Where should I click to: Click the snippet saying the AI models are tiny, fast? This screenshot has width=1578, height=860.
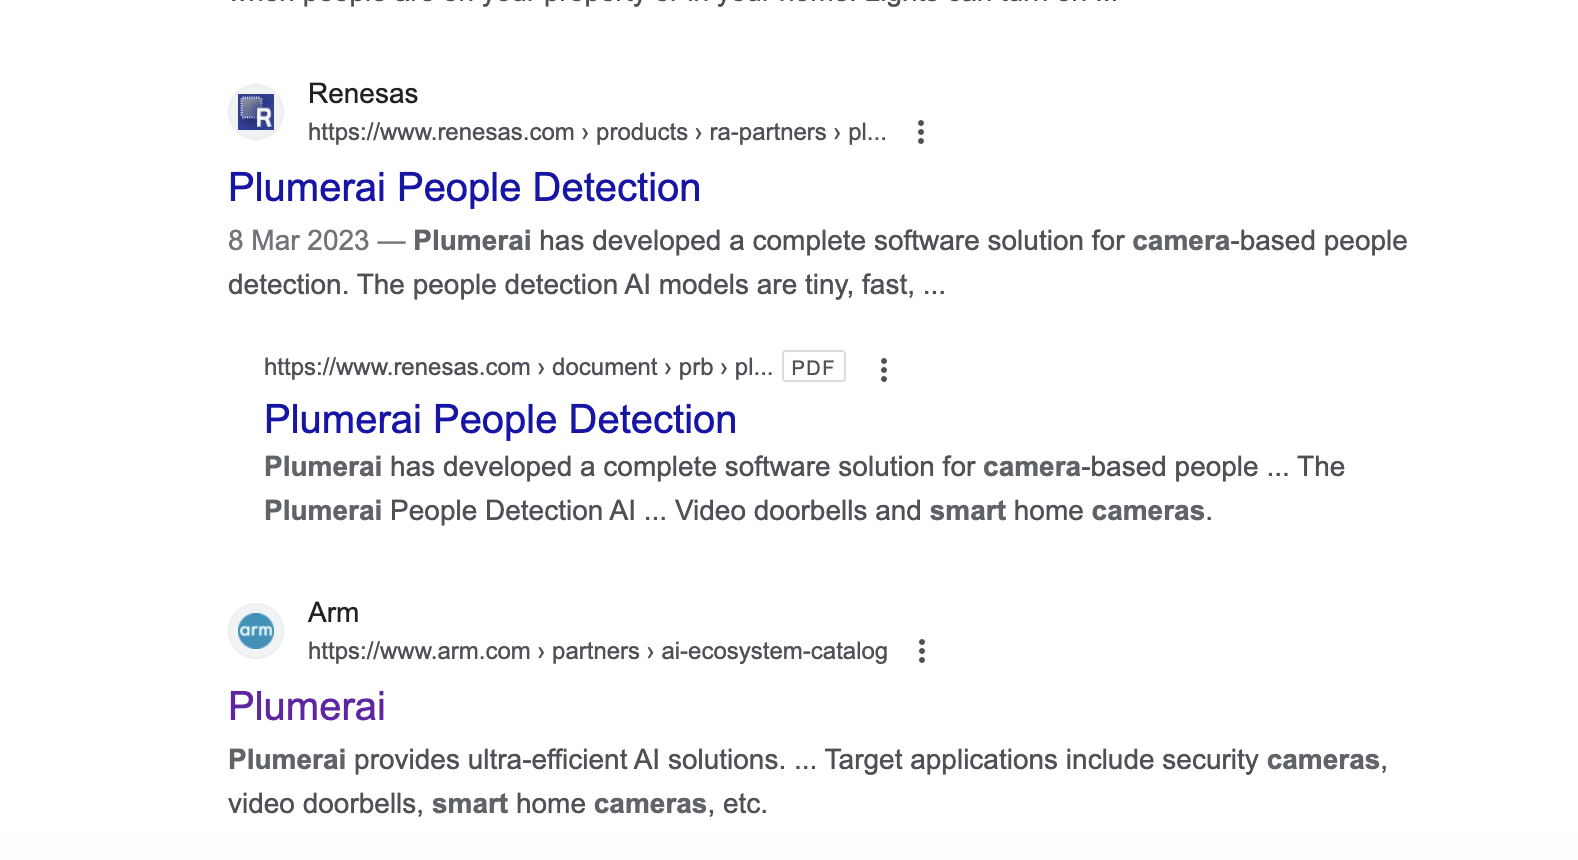(818, 263)
